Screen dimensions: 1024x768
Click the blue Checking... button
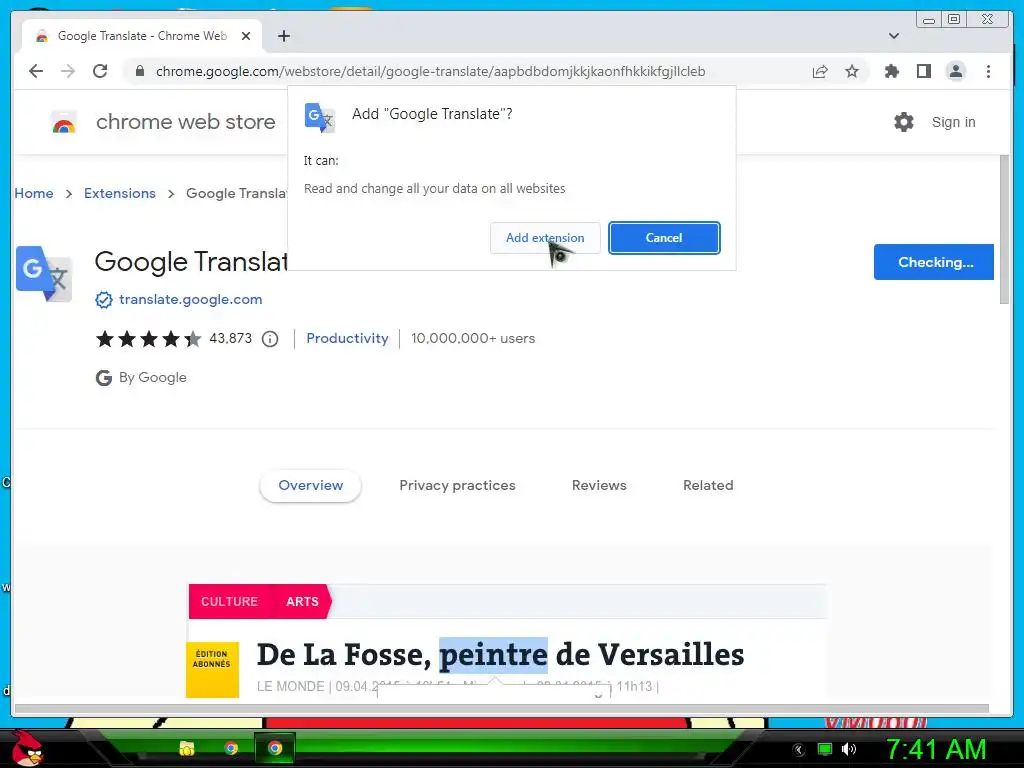click(934, 262)
